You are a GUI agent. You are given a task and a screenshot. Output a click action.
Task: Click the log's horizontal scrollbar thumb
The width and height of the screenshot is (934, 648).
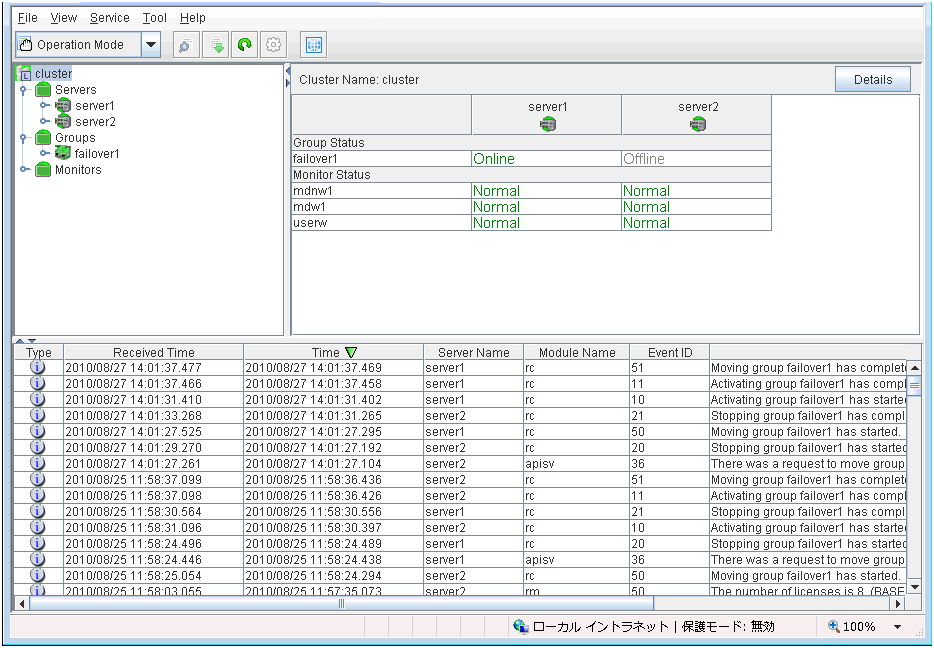click(341, 604)
